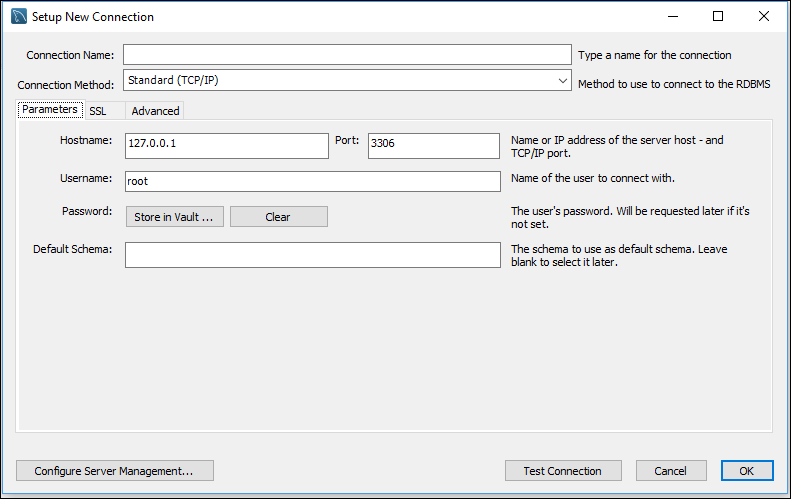Click the 'Connection Method:' label
The height and width of the screenshot is (499, 791).
click(x=66, y=85)
